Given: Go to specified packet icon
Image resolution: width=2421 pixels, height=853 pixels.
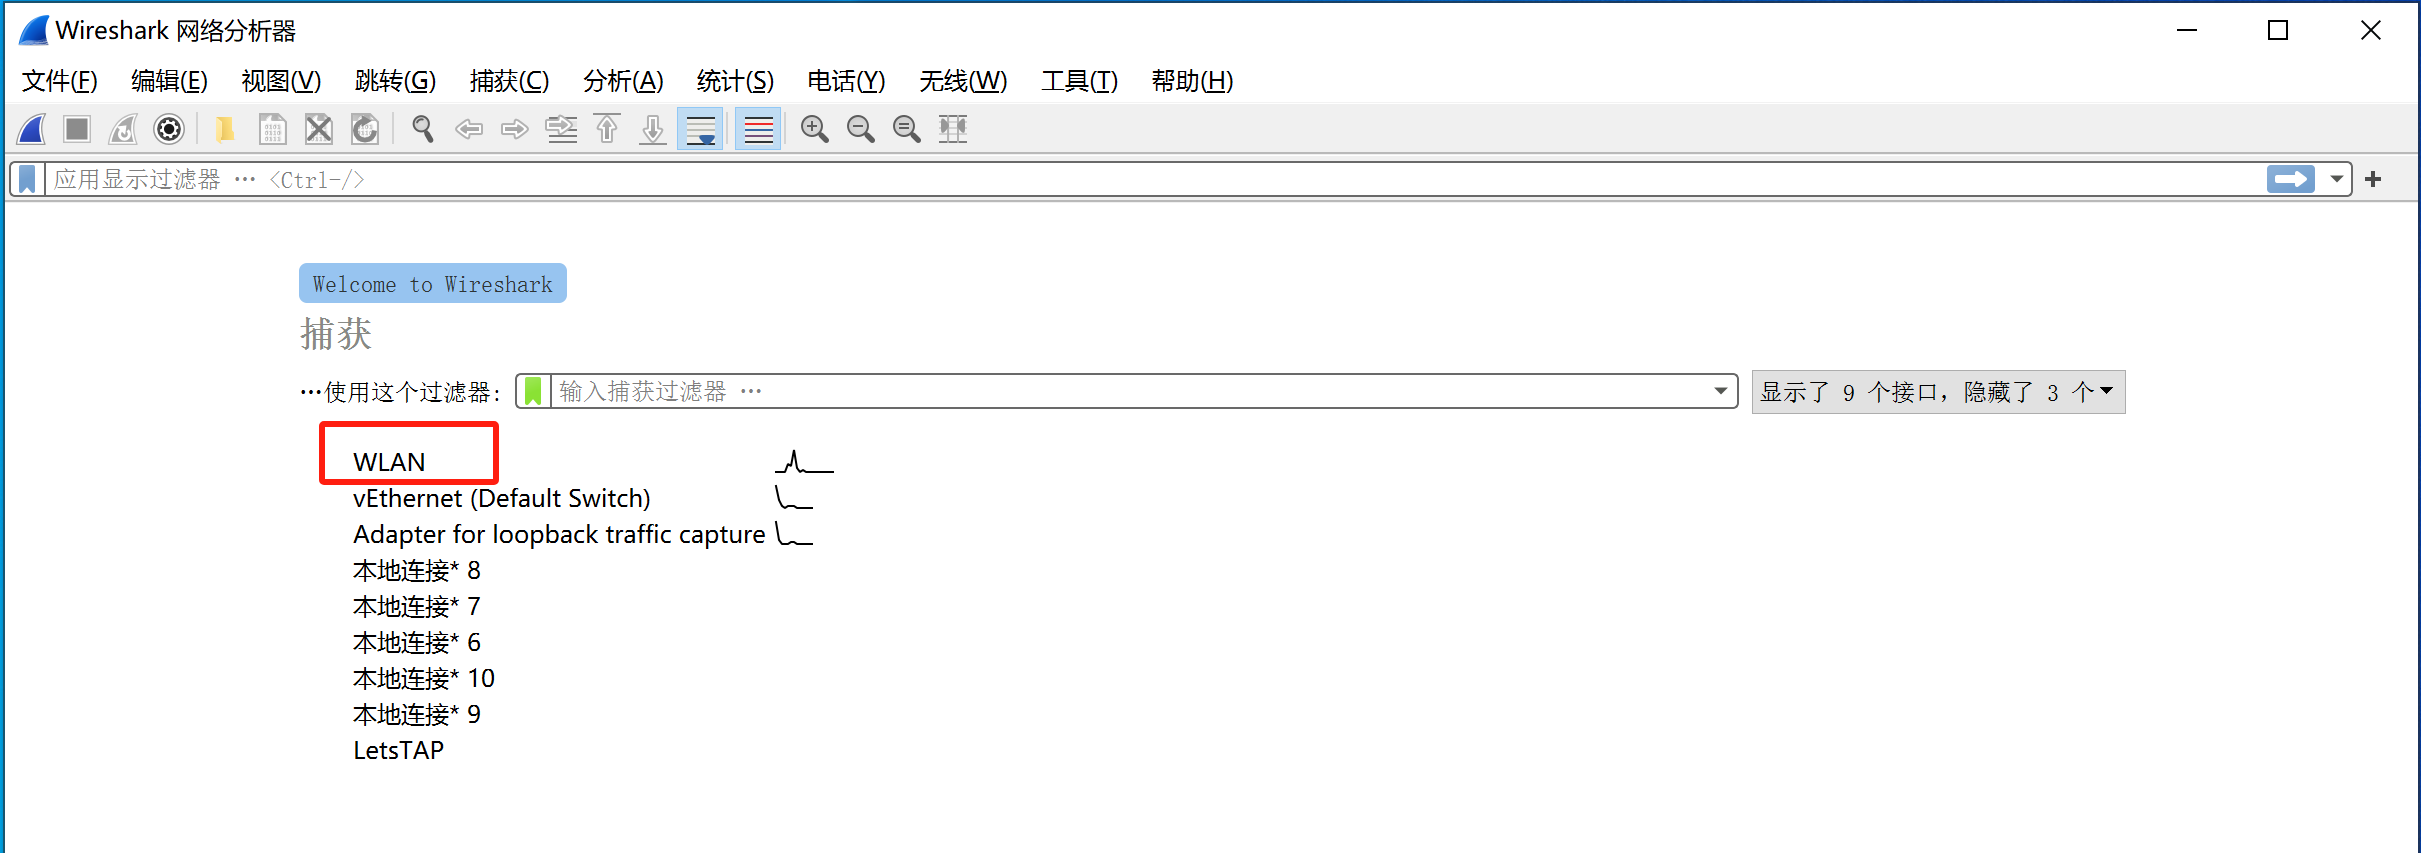Looking at the screenshot, I should 561,129.
